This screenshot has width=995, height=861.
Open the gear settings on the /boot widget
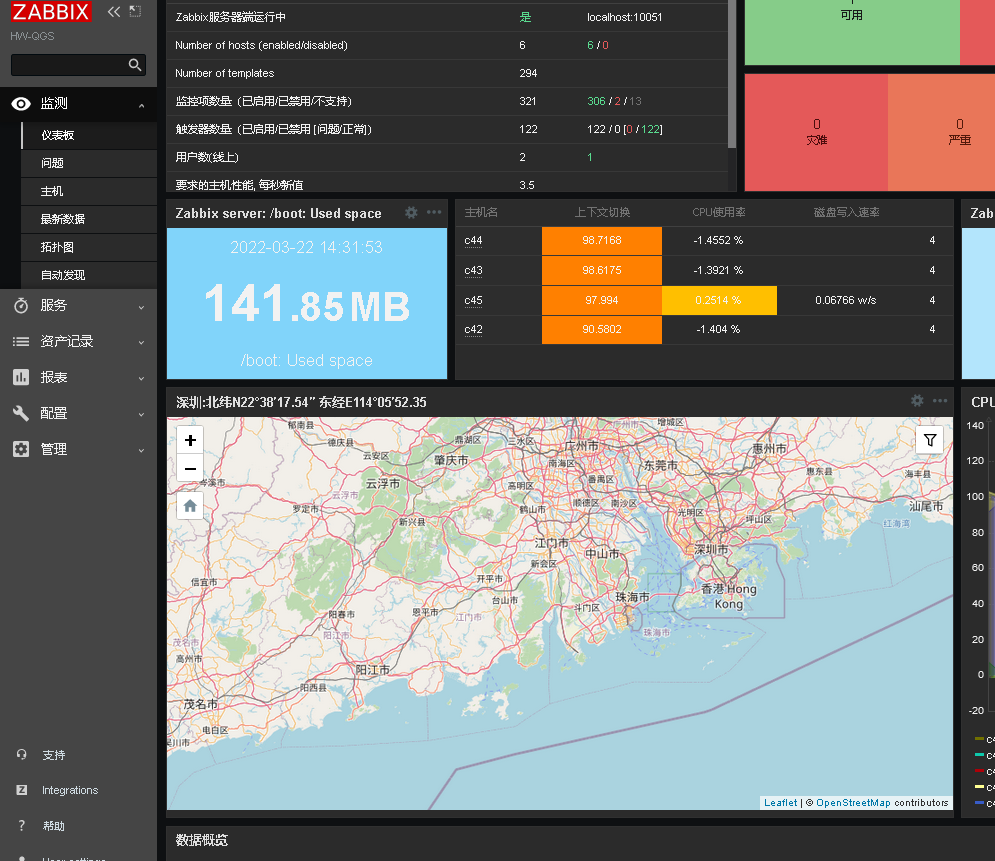(x=411, y=212)
